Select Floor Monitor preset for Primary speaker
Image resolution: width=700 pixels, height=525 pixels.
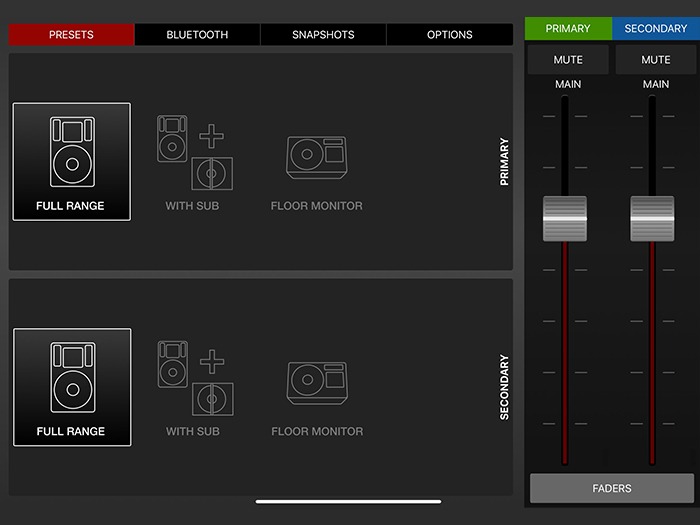click(x=317, y=173)
